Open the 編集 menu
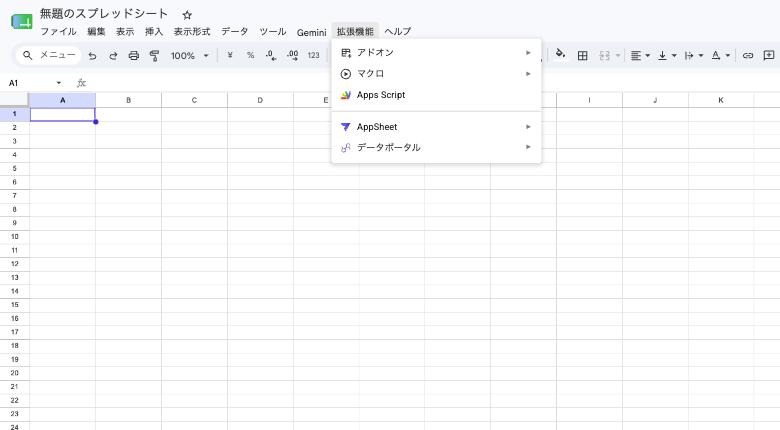This screenshot has height=430, width=780. click(x=96, y=31)
